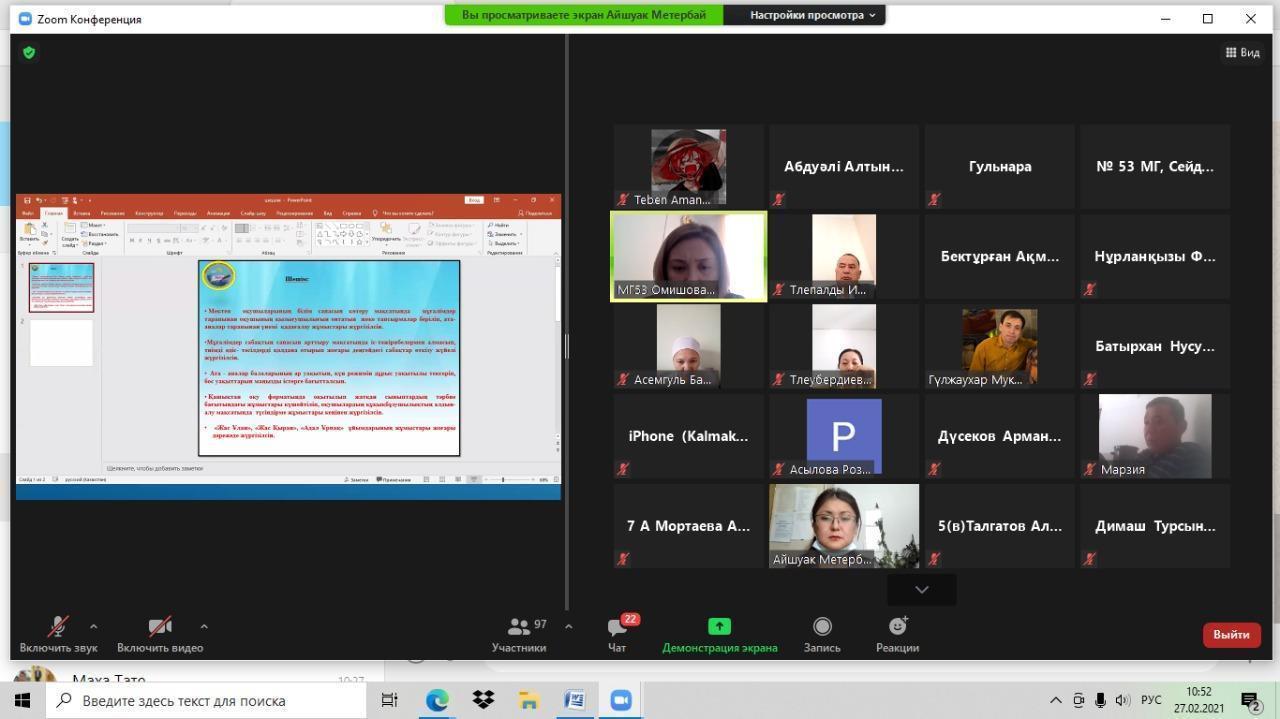Click the Screen Share icon
Viewport: 1280px width, 719px height.
tap(719, 627)
